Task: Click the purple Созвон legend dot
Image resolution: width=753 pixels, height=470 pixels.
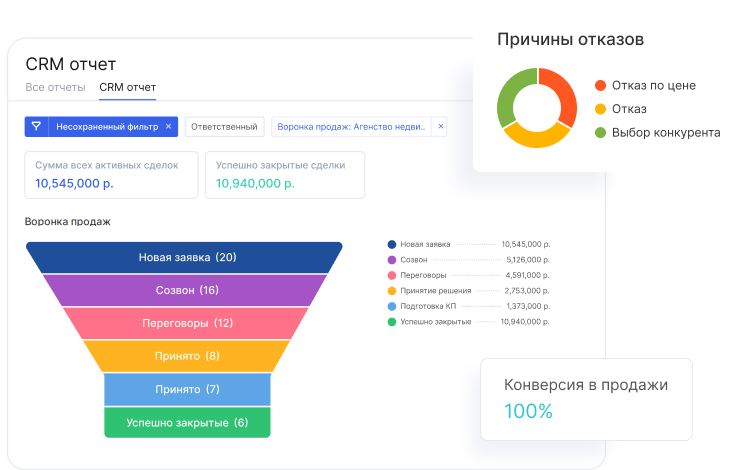Action: click(391, 259)
